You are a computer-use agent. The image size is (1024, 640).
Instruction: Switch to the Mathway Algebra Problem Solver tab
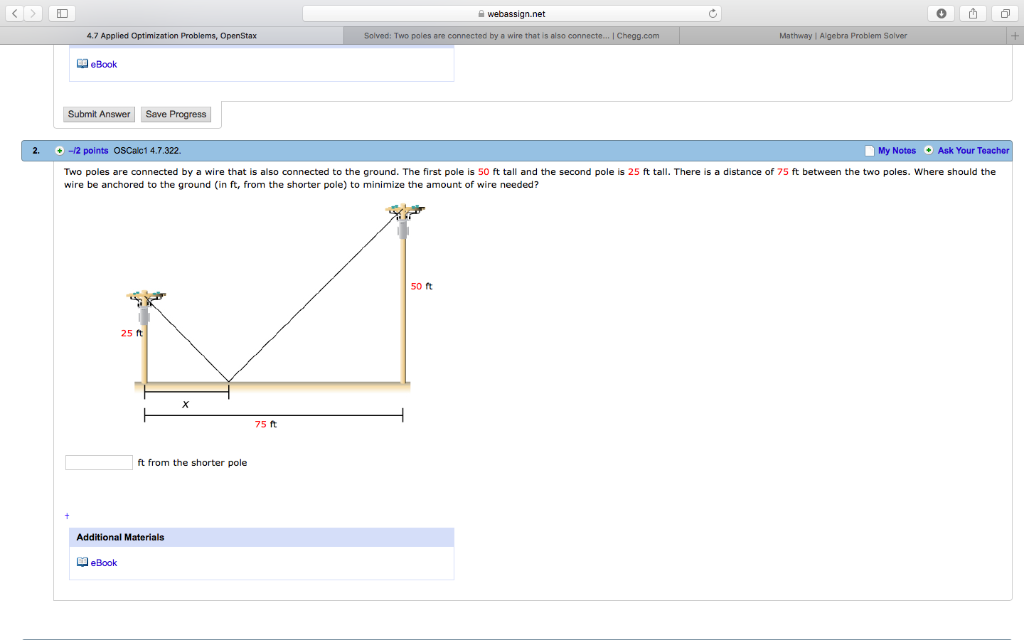[x=847, y=35]
